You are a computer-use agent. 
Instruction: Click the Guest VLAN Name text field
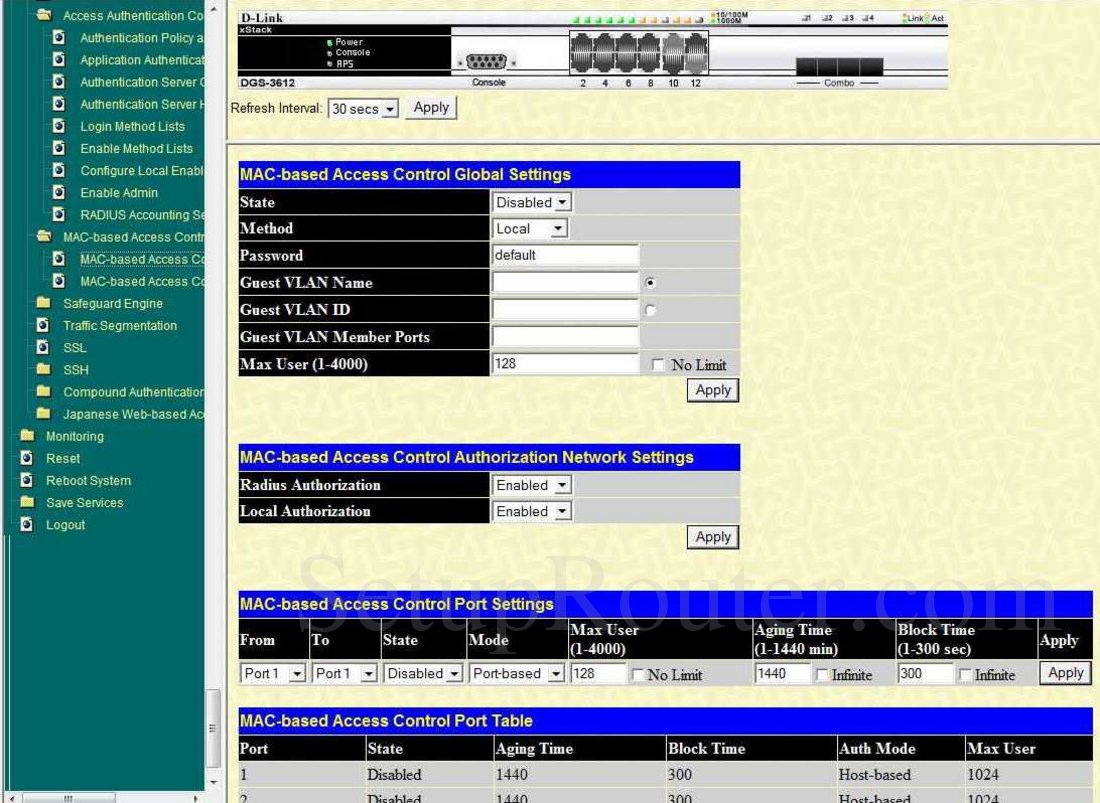[565, 283]
